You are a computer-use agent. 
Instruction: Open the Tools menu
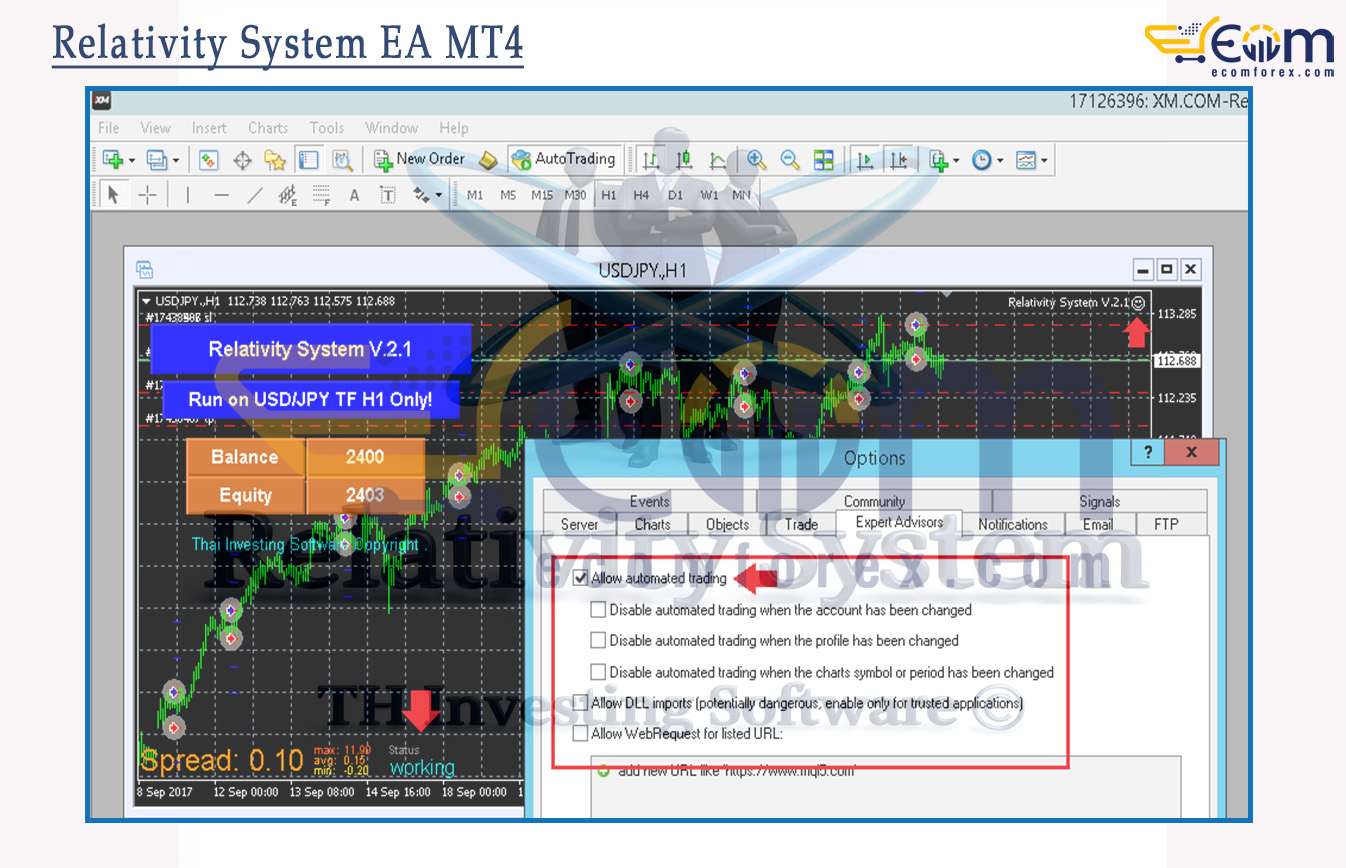tap(326, 128)
